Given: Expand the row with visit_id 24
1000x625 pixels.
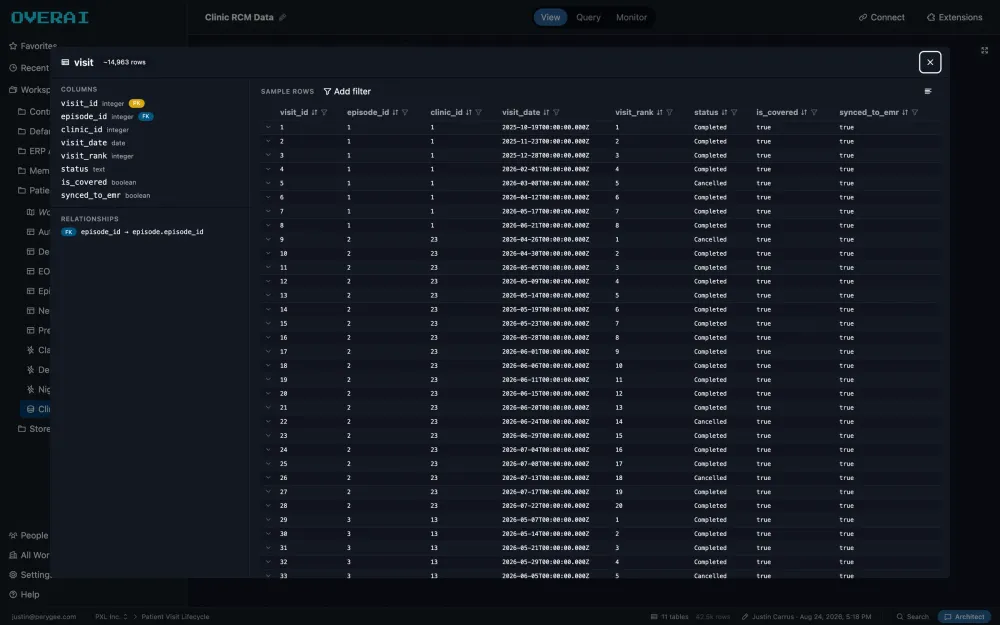Looking at the screenshot, I should [x=268, y=450].
